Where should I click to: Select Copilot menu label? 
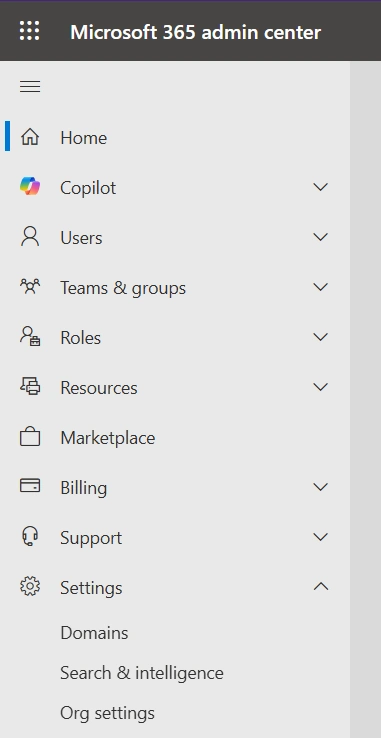(x=88, y=188)
